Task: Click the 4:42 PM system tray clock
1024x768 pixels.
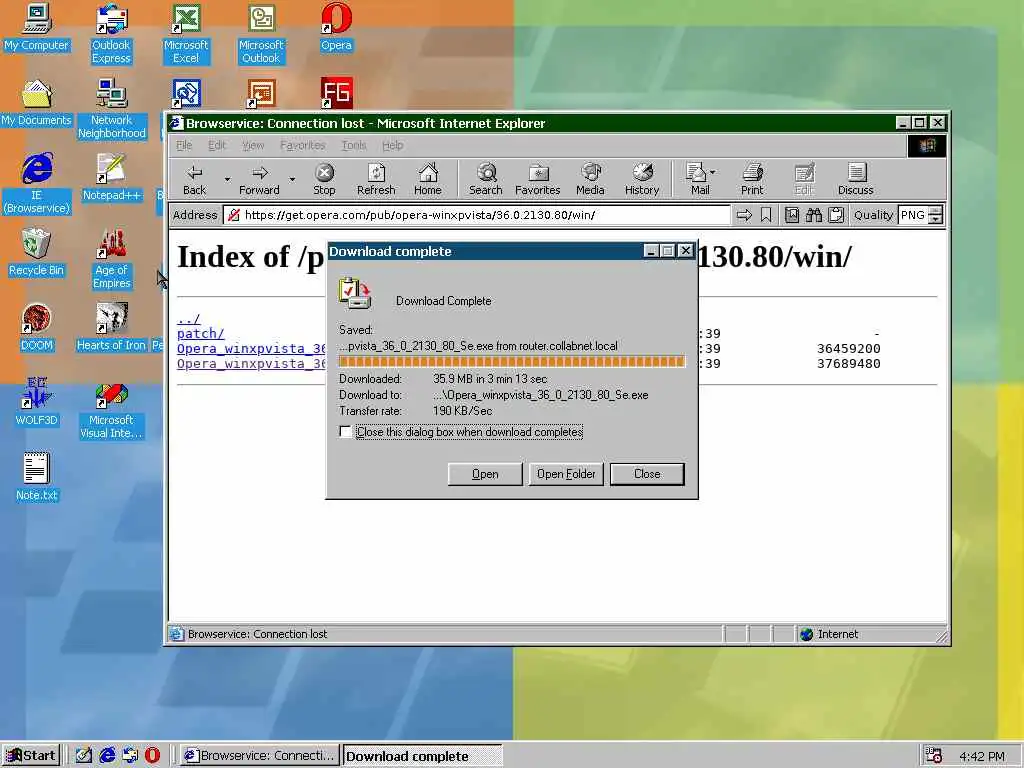Action: [x=982, y=756]
